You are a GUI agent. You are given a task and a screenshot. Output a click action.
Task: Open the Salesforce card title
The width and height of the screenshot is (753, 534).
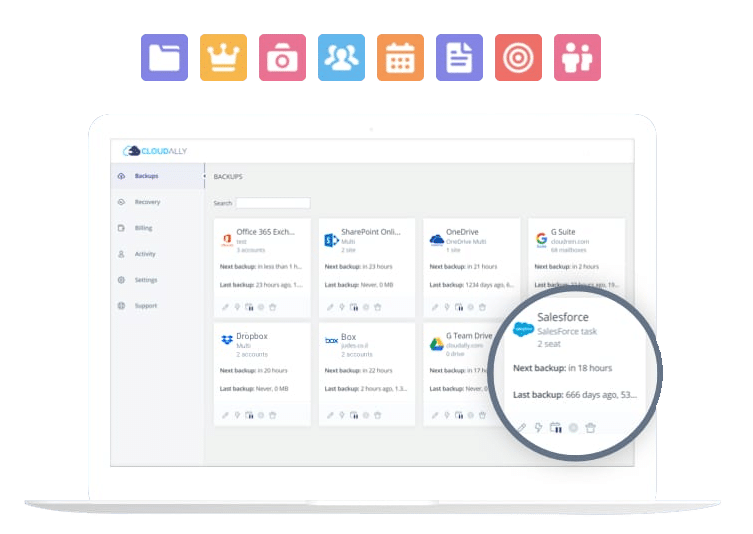coord(563,317)
